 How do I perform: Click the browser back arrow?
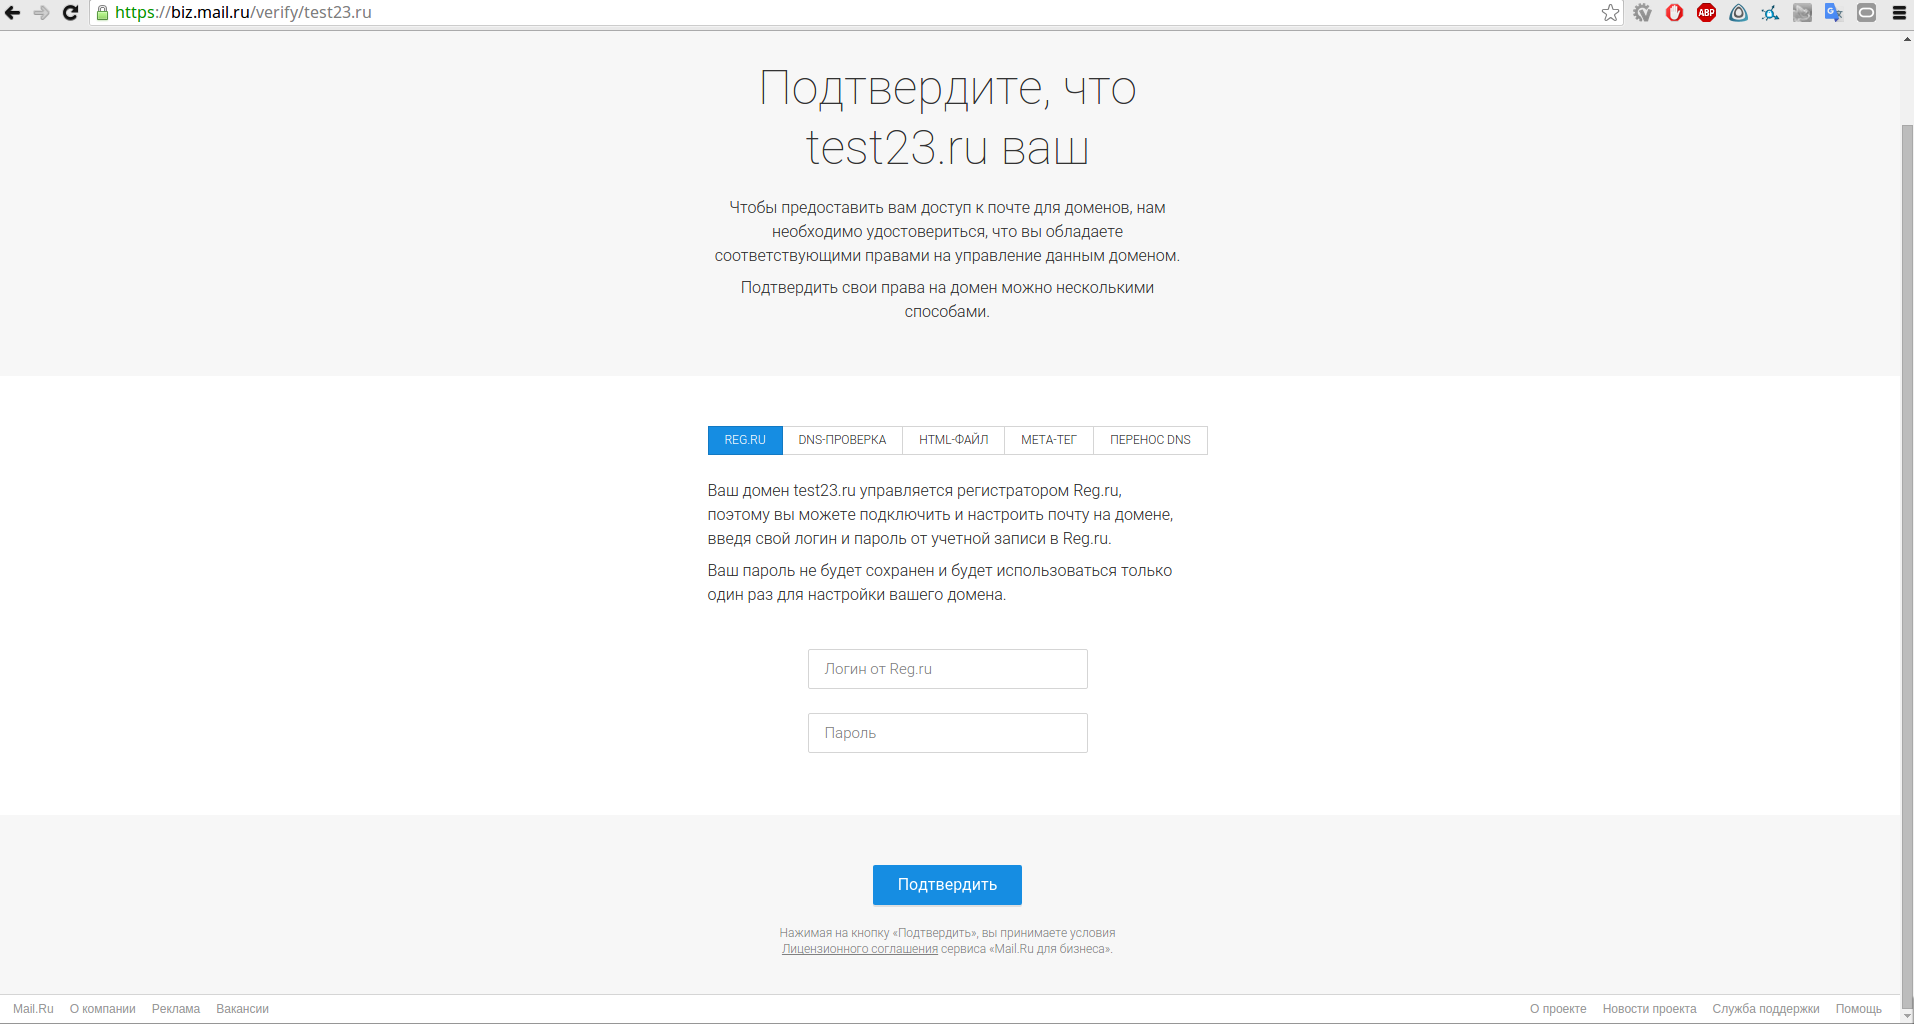pos(13,13)
